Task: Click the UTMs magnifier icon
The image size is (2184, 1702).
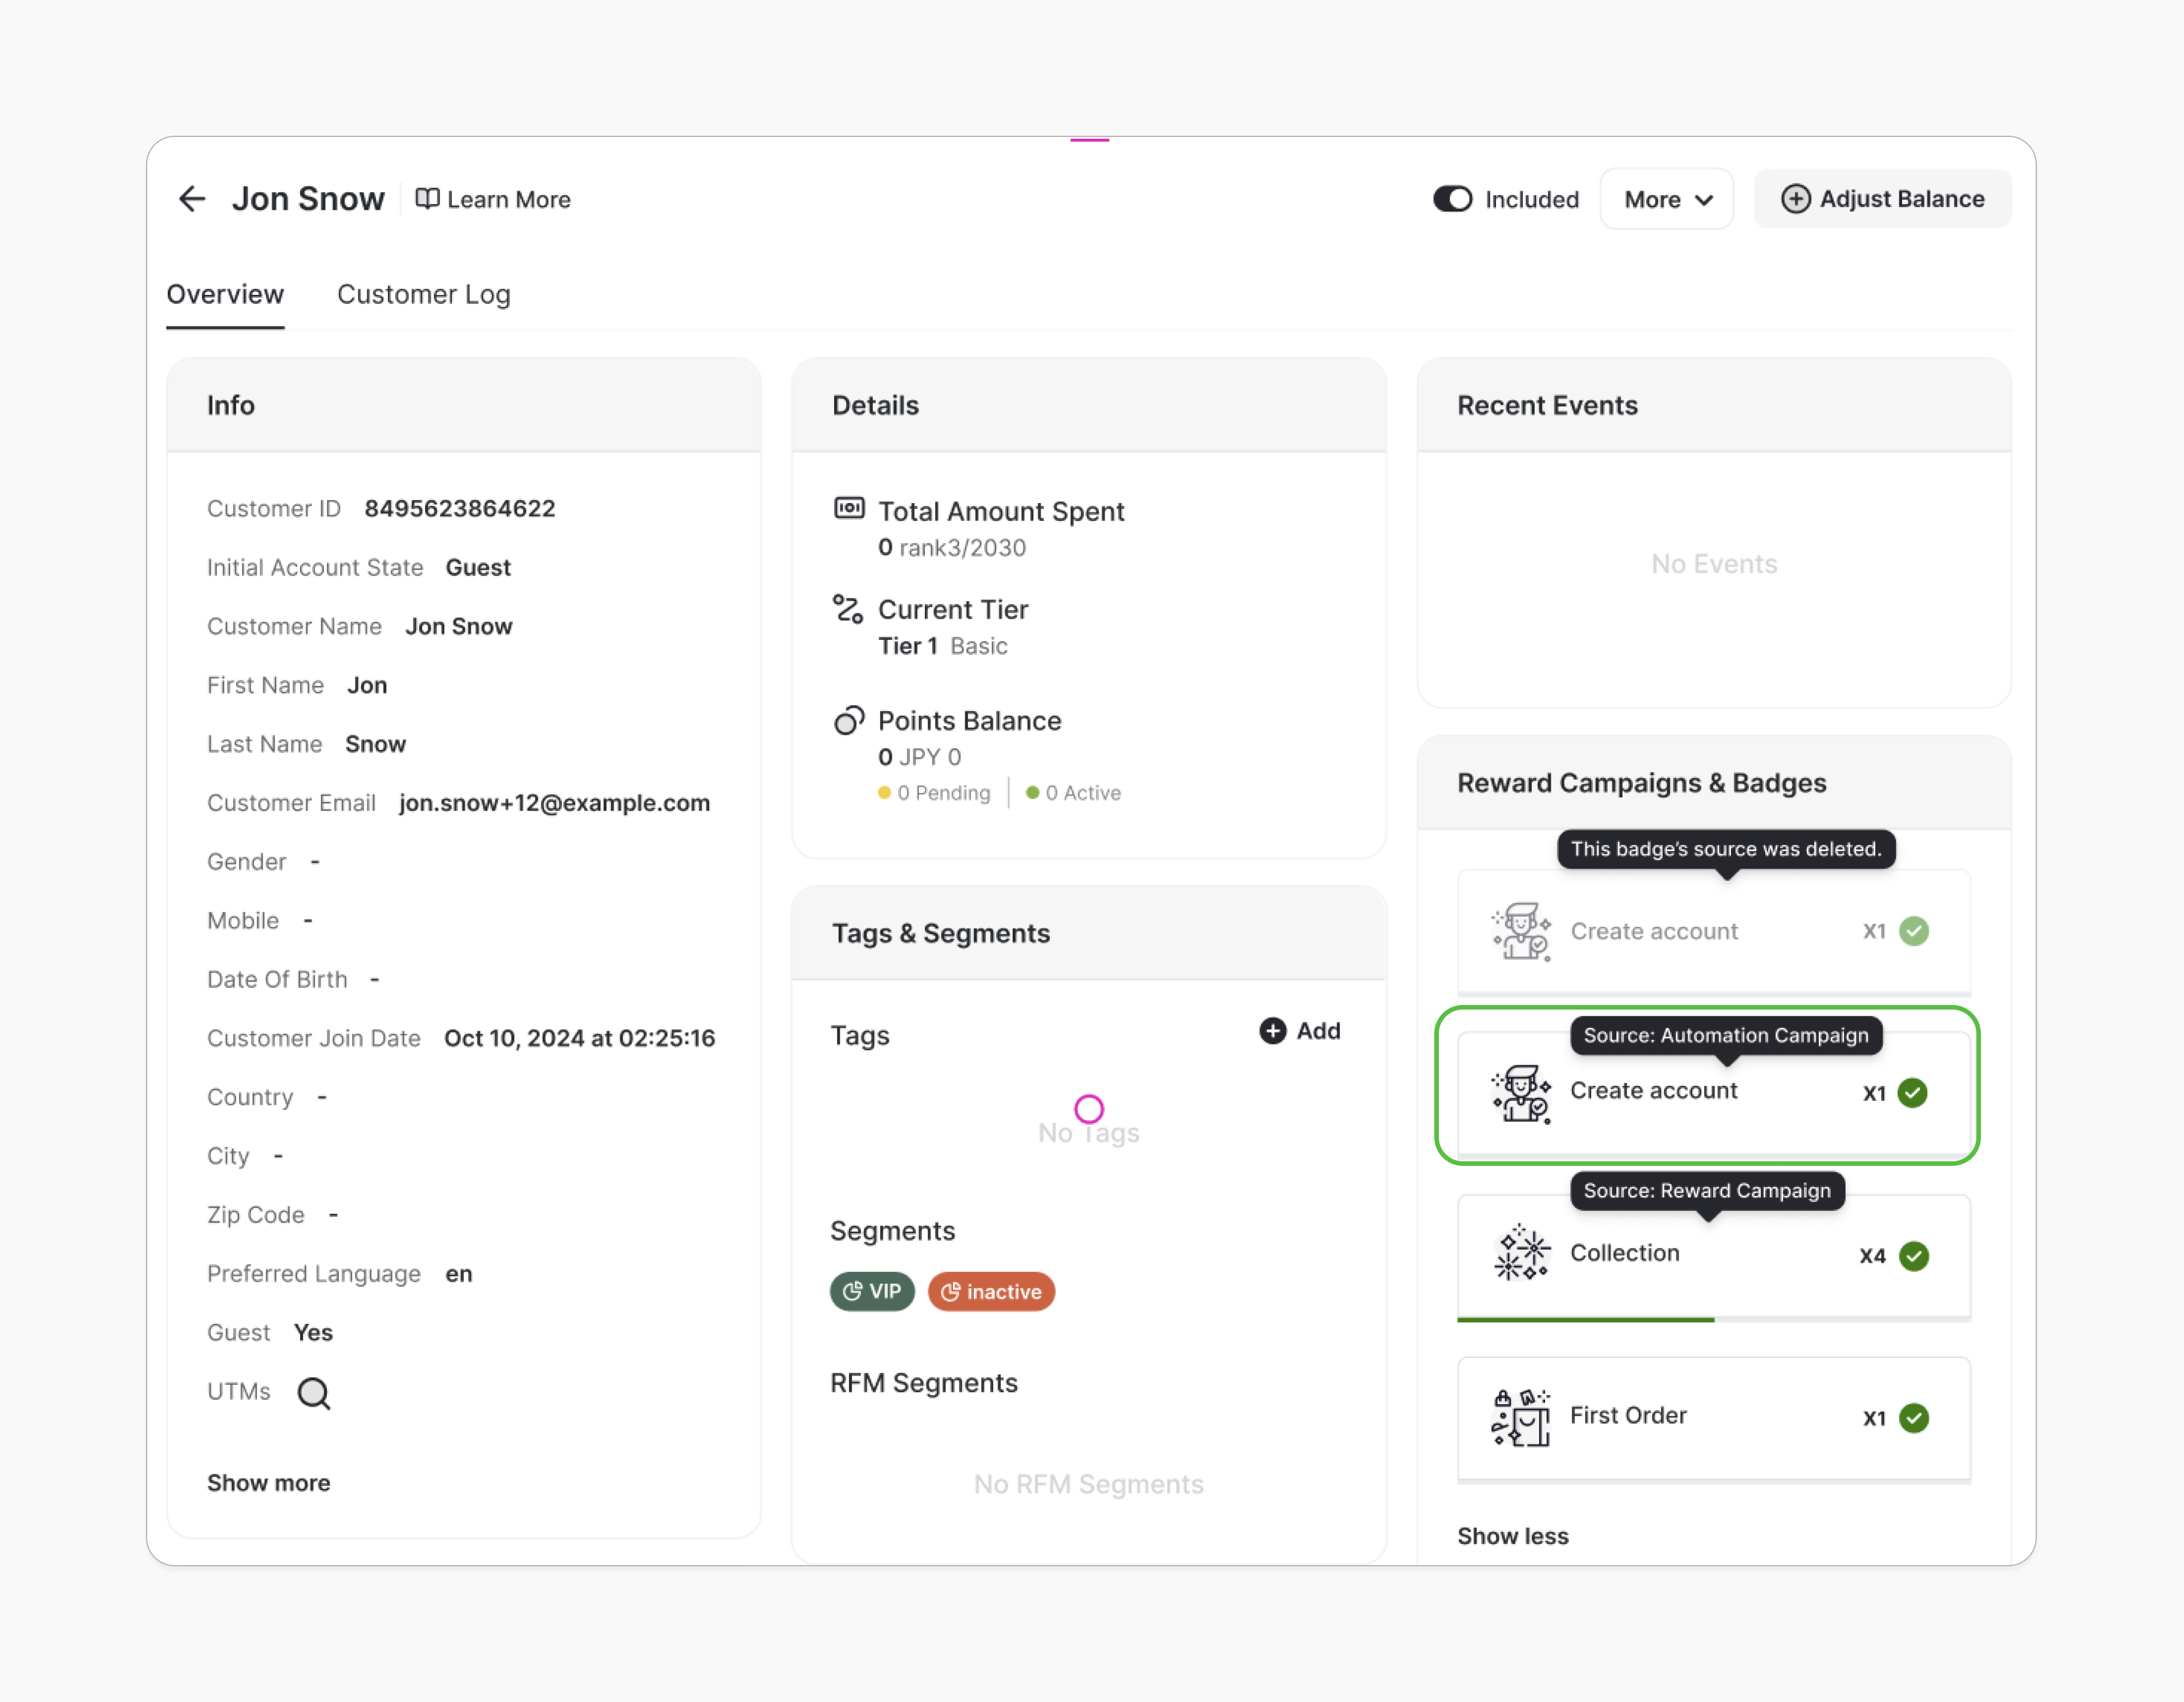Action: click(313, 1392)
